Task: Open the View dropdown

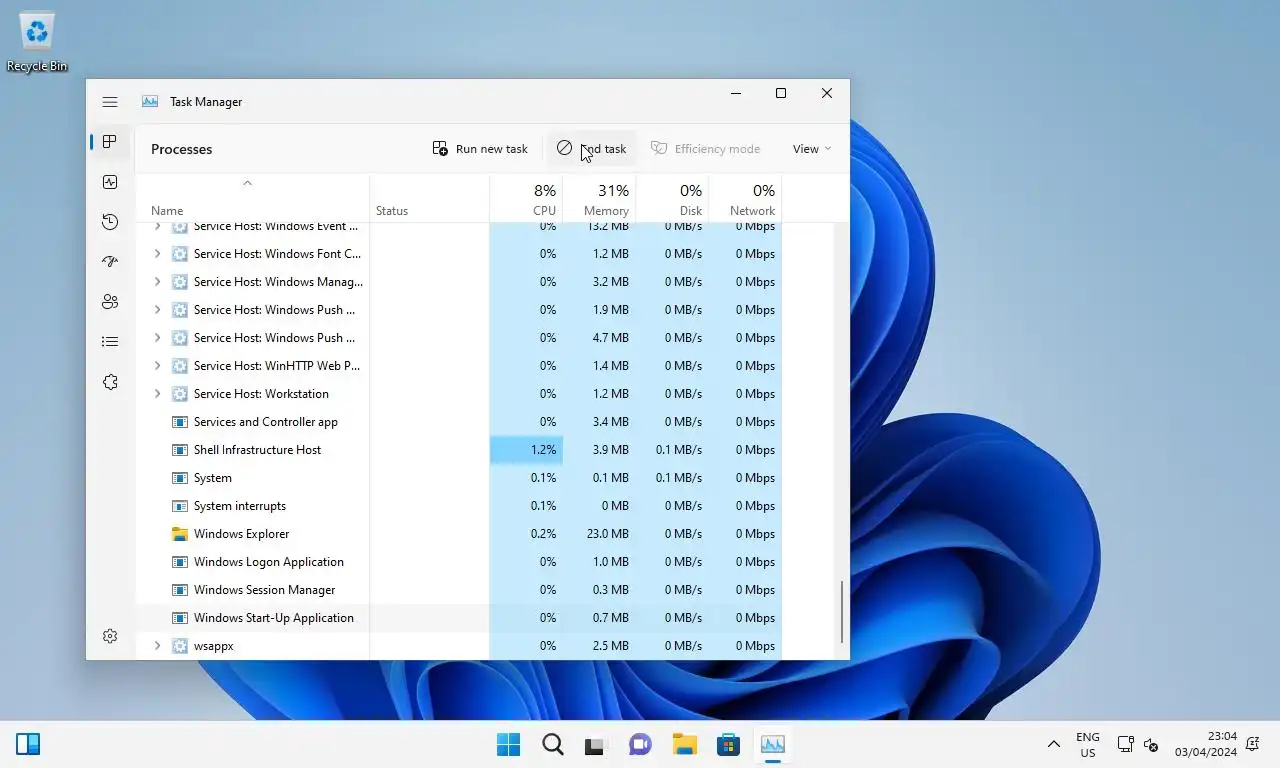Action: pos(811,149)
